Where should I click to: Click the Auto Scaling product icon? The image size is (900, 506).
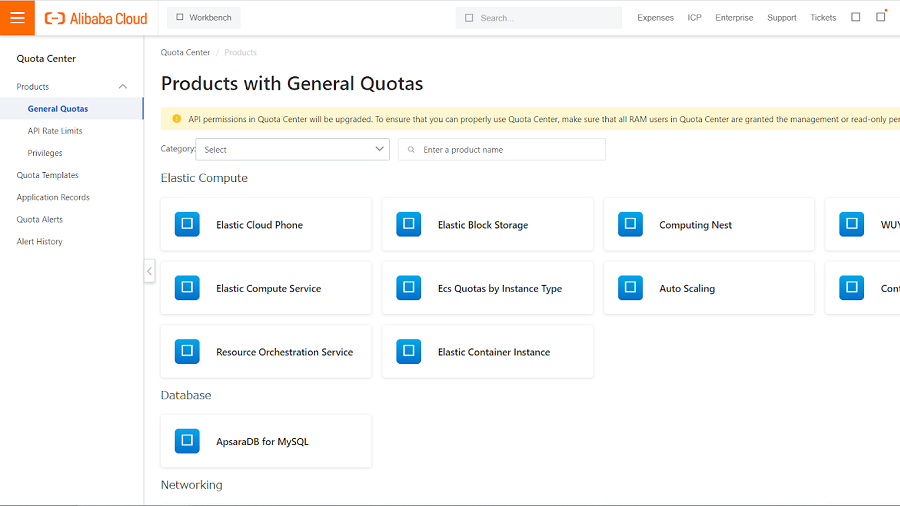click(630, 288)
